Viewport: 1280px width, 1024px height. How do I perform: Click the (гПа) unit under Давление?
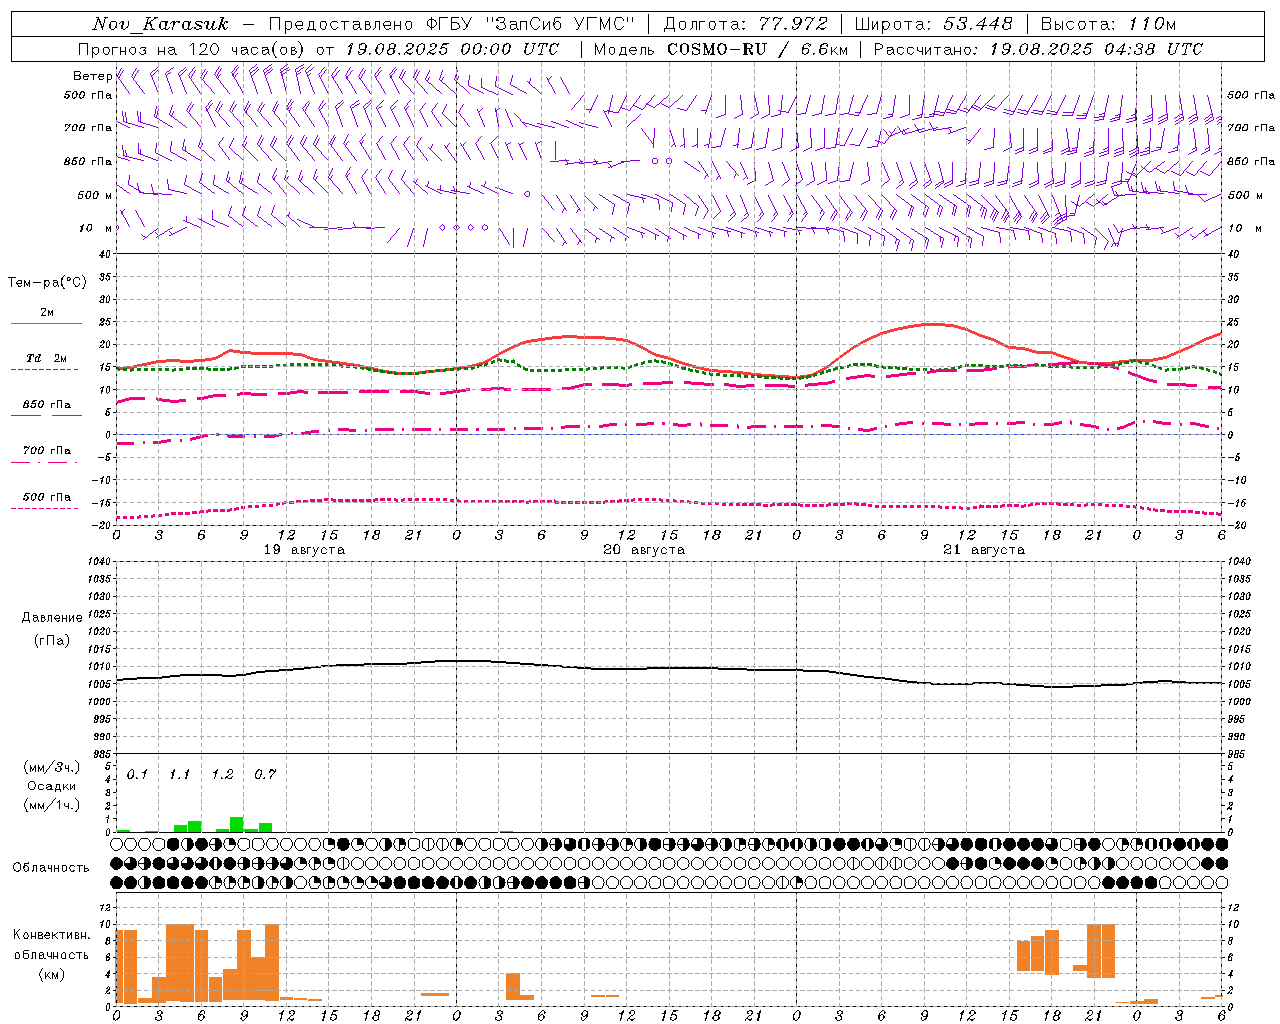(x=52, y=640)
